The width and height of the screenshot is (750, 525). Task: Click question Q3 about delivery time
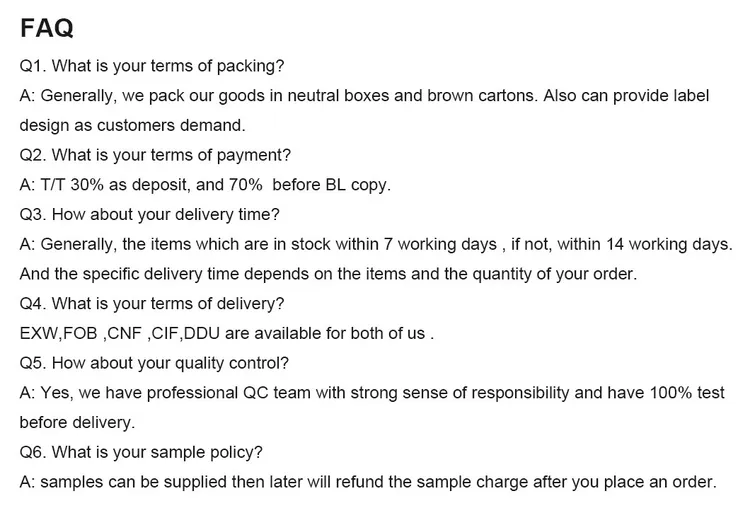[149, 215]
